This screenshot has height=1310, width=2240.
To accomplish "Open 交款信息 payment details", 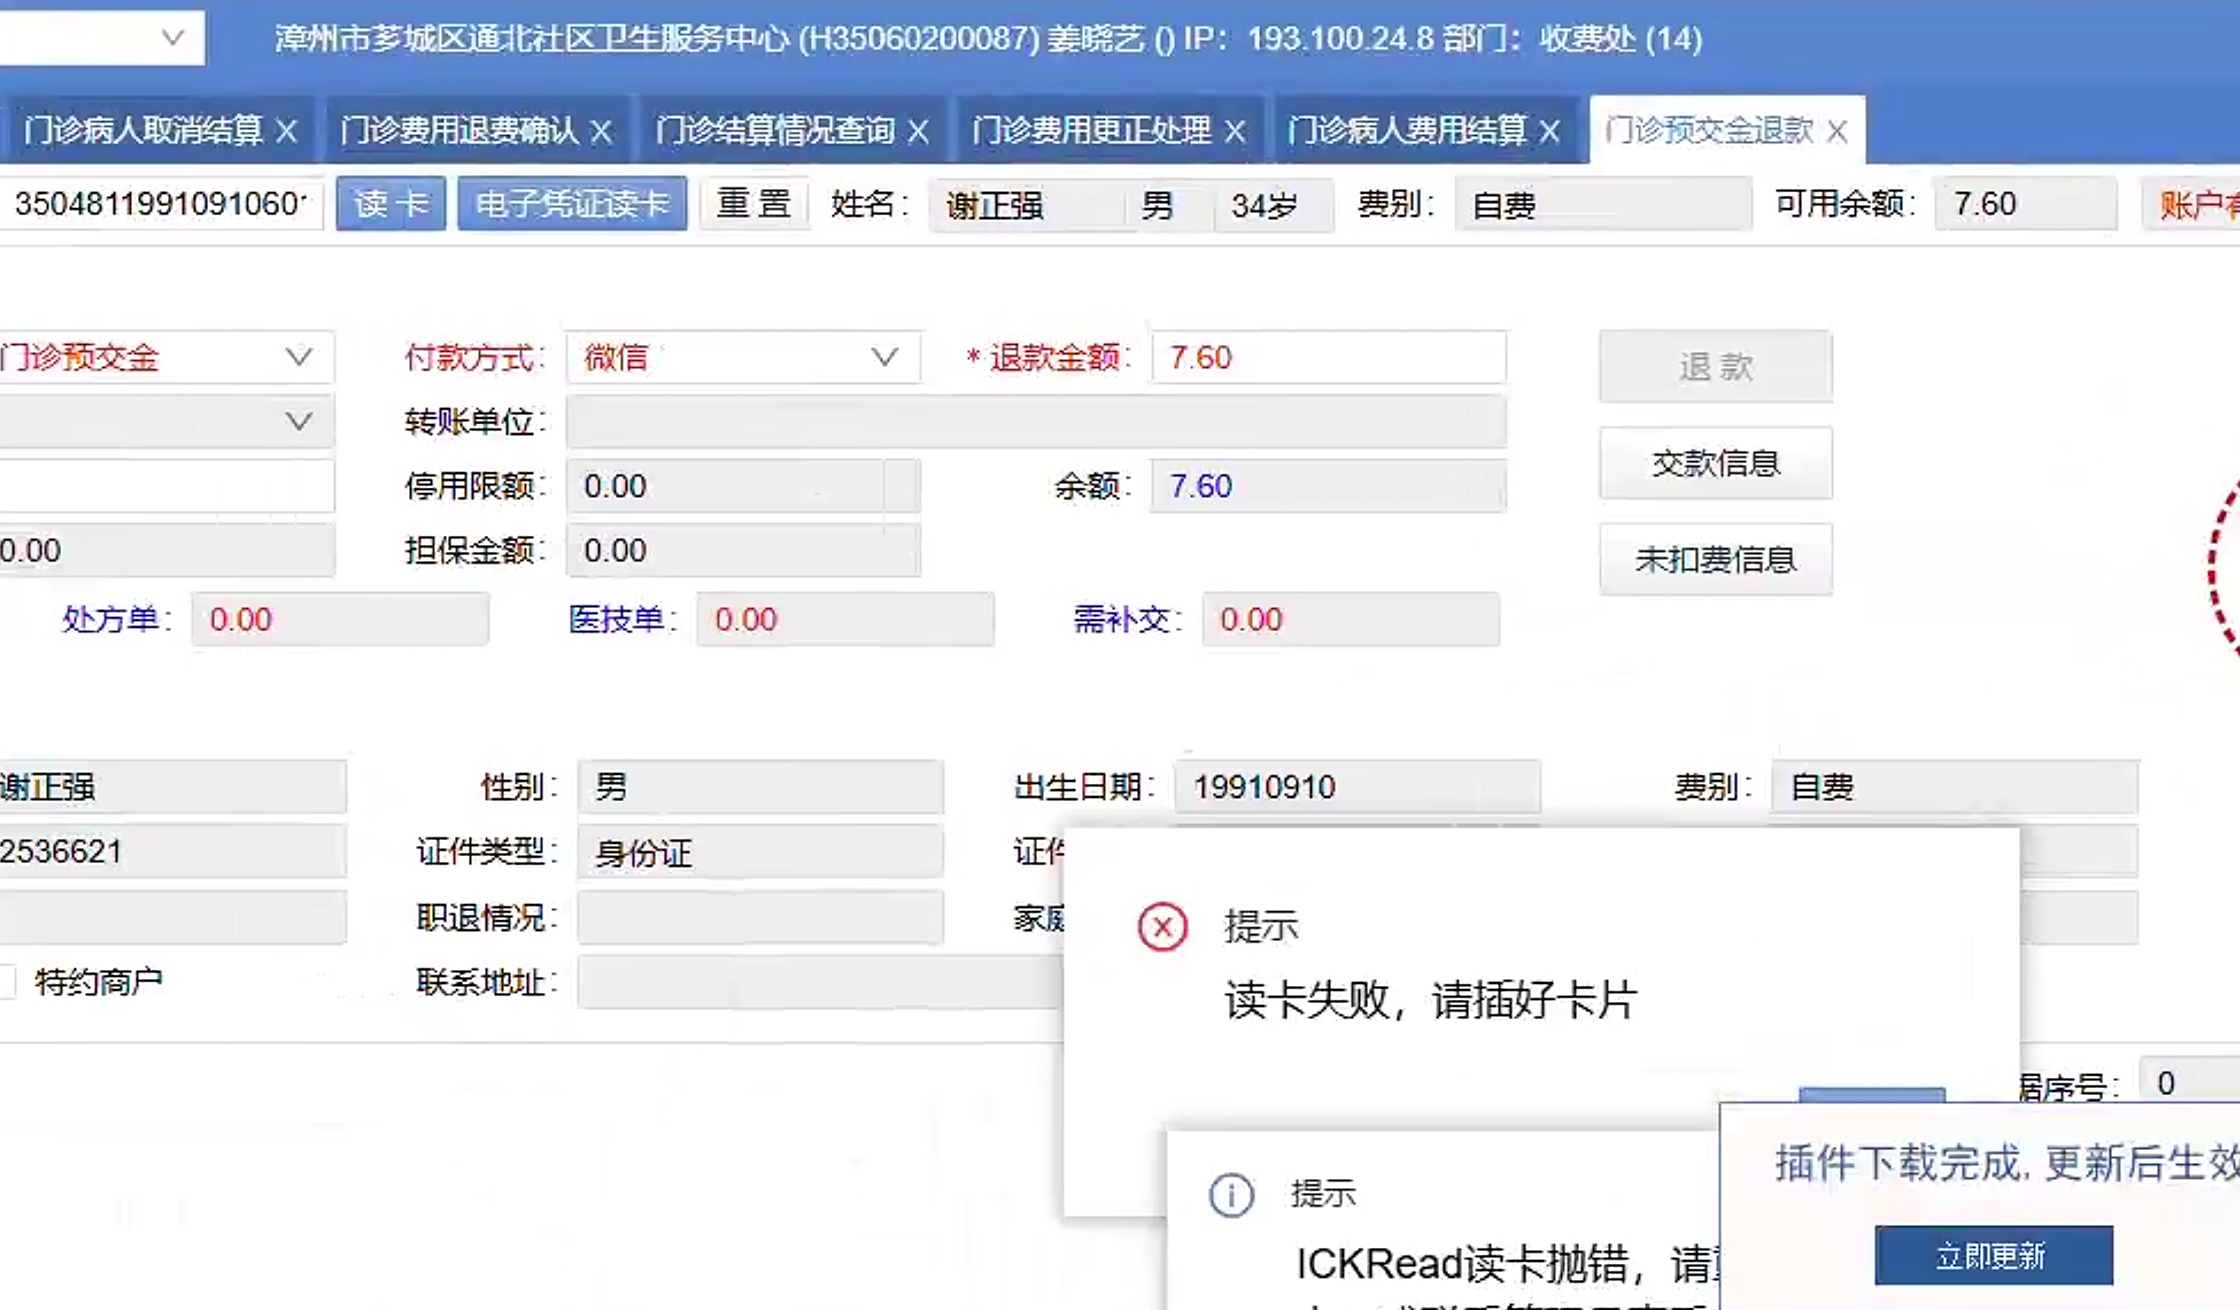I will [1715, 463].
